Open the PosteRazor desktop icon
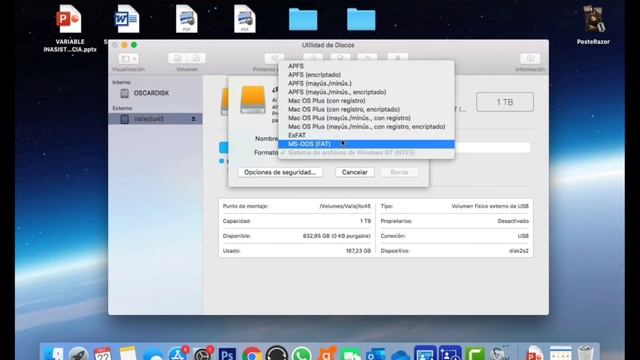The width and height of the screenshot is (640, 360). click(593, 24)
